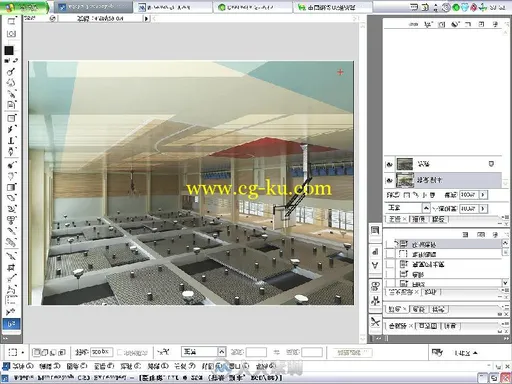Click the History panel new snapshot camera icon
This screenshot has height=384, width=512.
[481, 235]
